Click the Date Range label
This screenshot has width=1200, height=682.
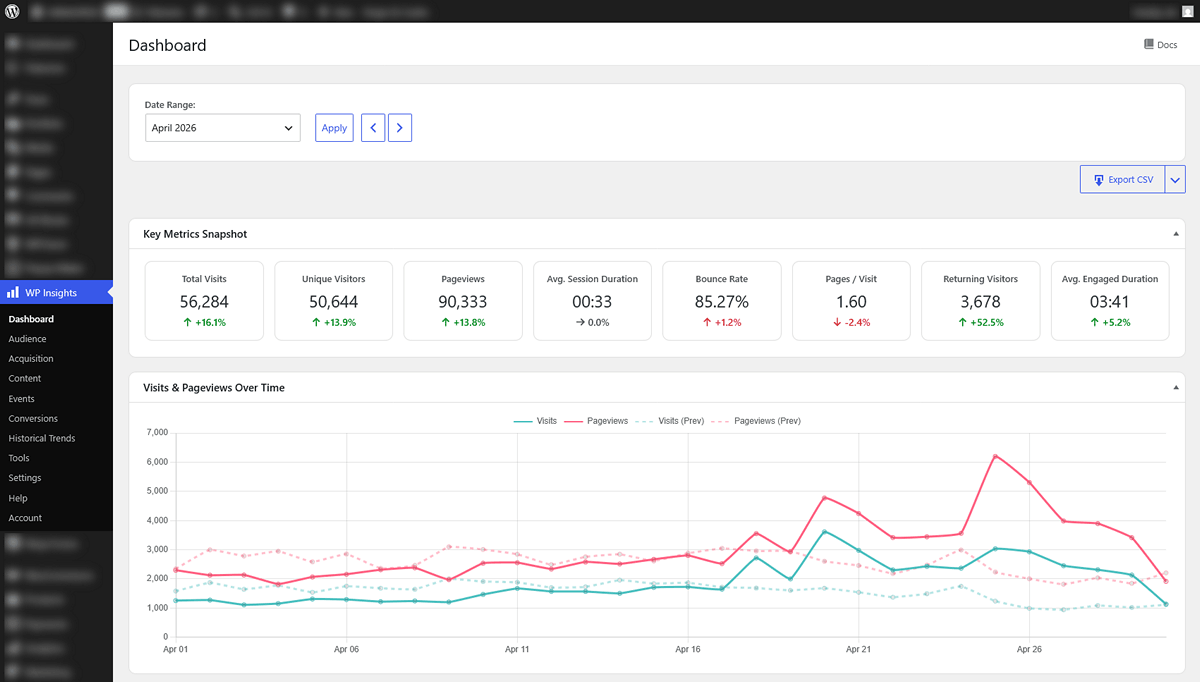tap(170, 104)
